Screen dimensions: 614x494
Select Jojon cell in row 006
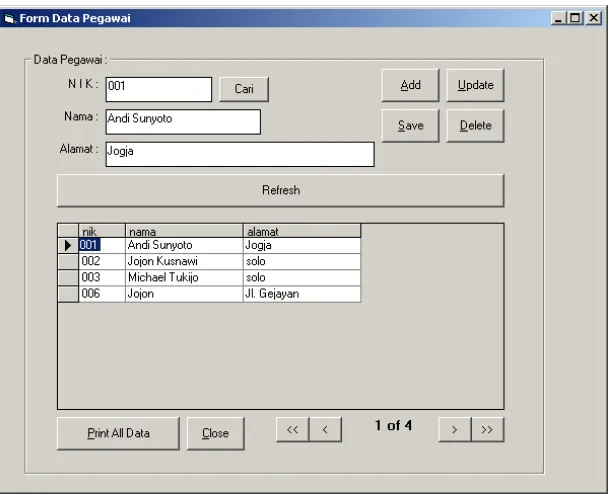point(184,294)
